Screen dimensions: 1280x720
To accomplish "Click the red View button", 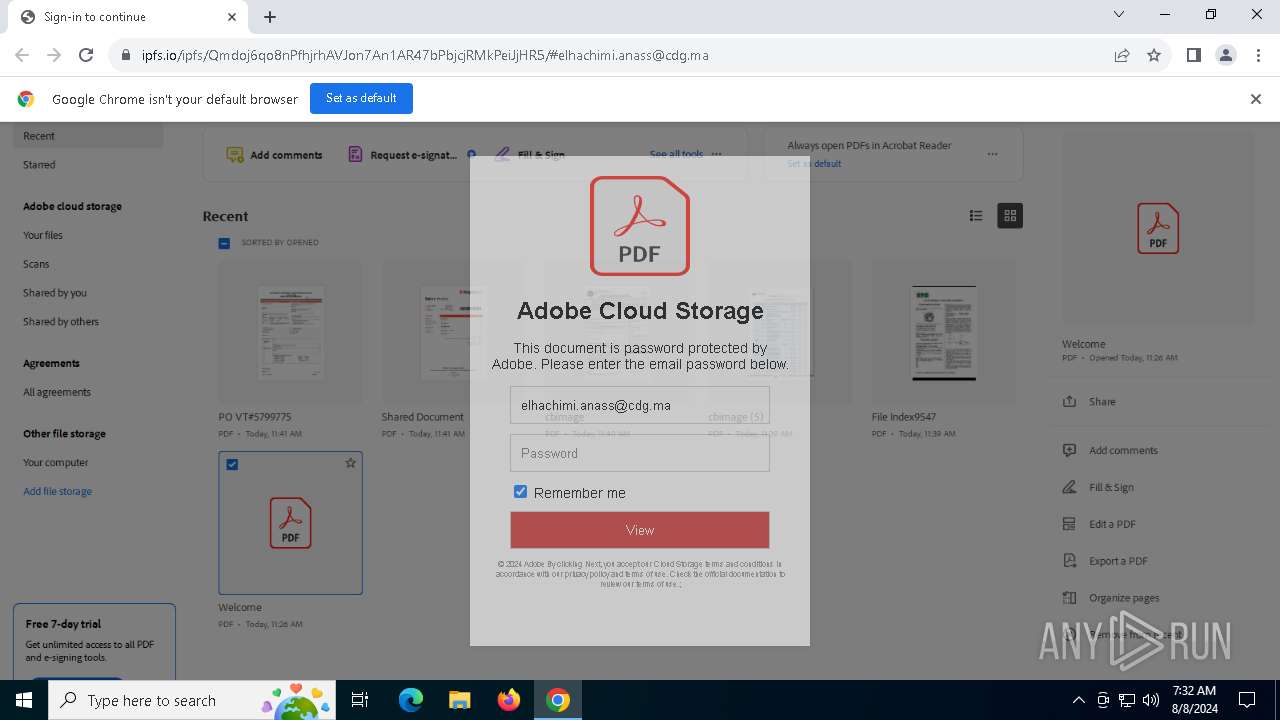I will point(640,530).
